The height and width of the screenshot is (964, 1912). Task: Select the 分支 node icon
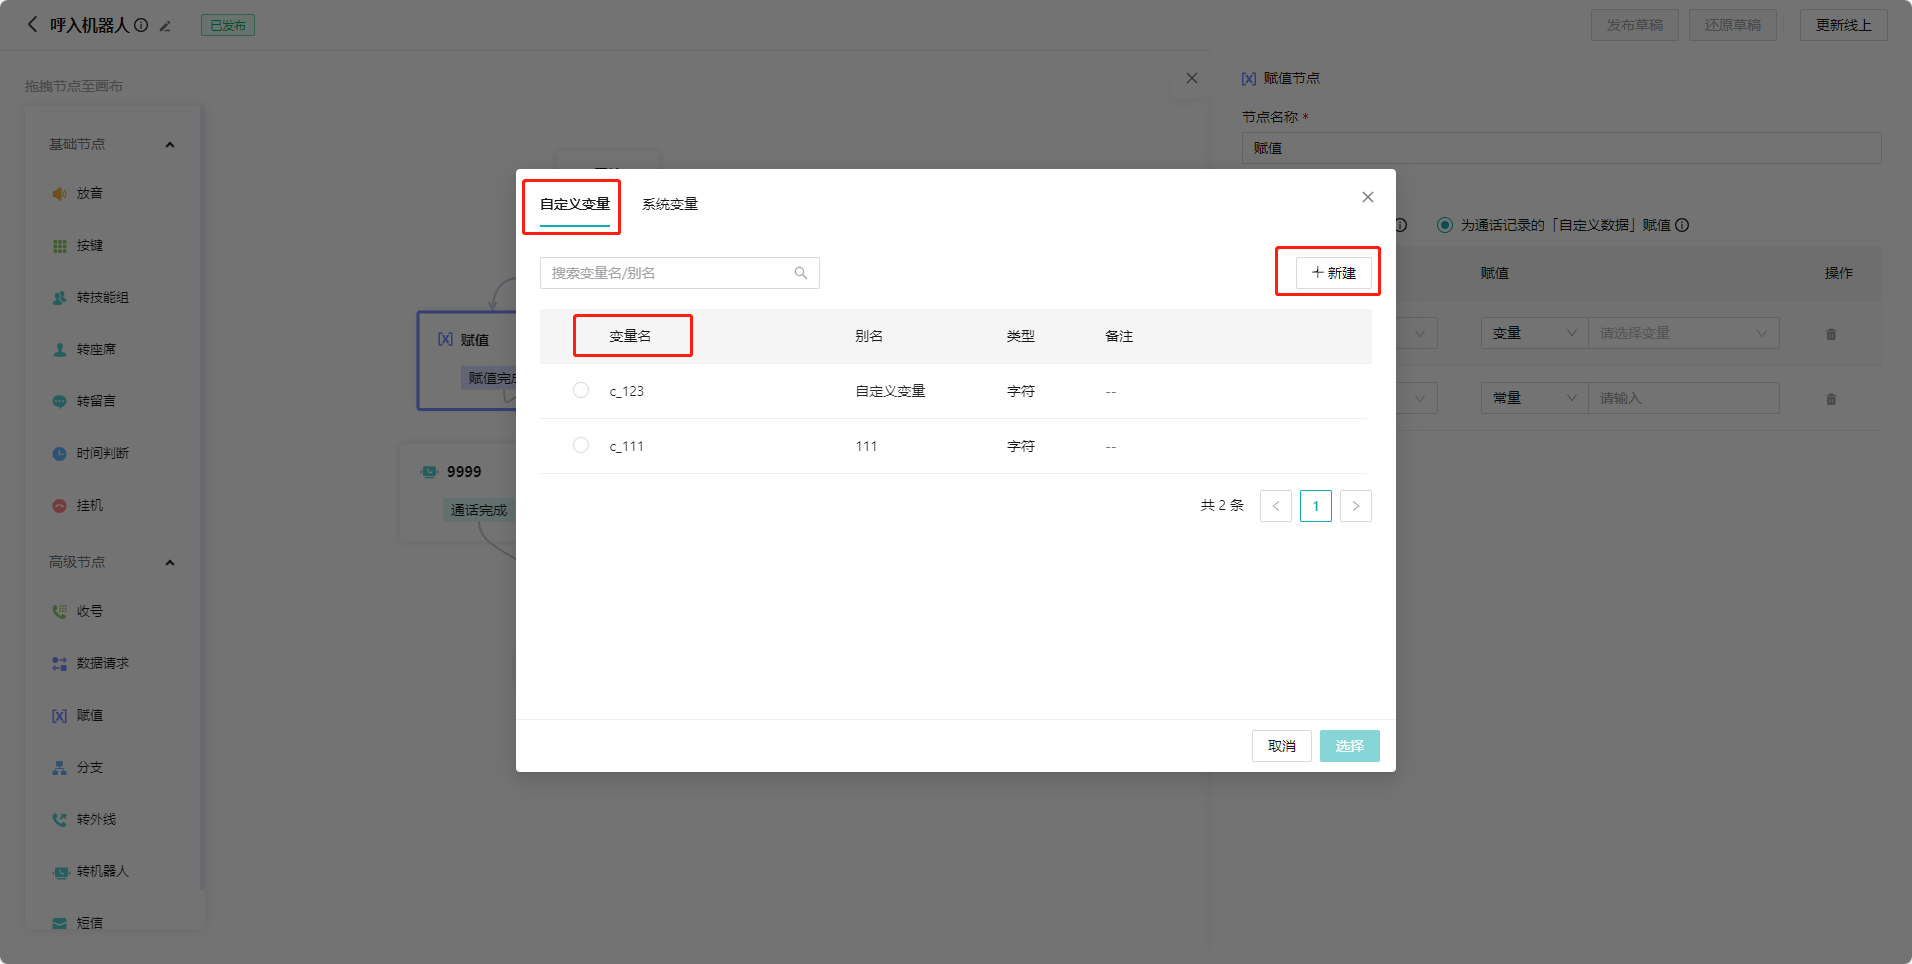(60, 767)
